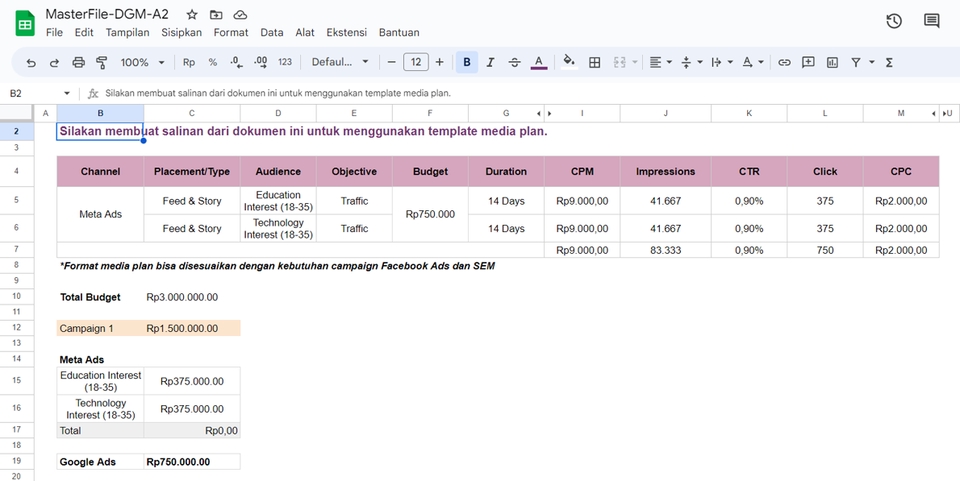The height and width of the screenshot is (481, 960).
Task: Open the text color picker
Action: [x=539, y=62]
